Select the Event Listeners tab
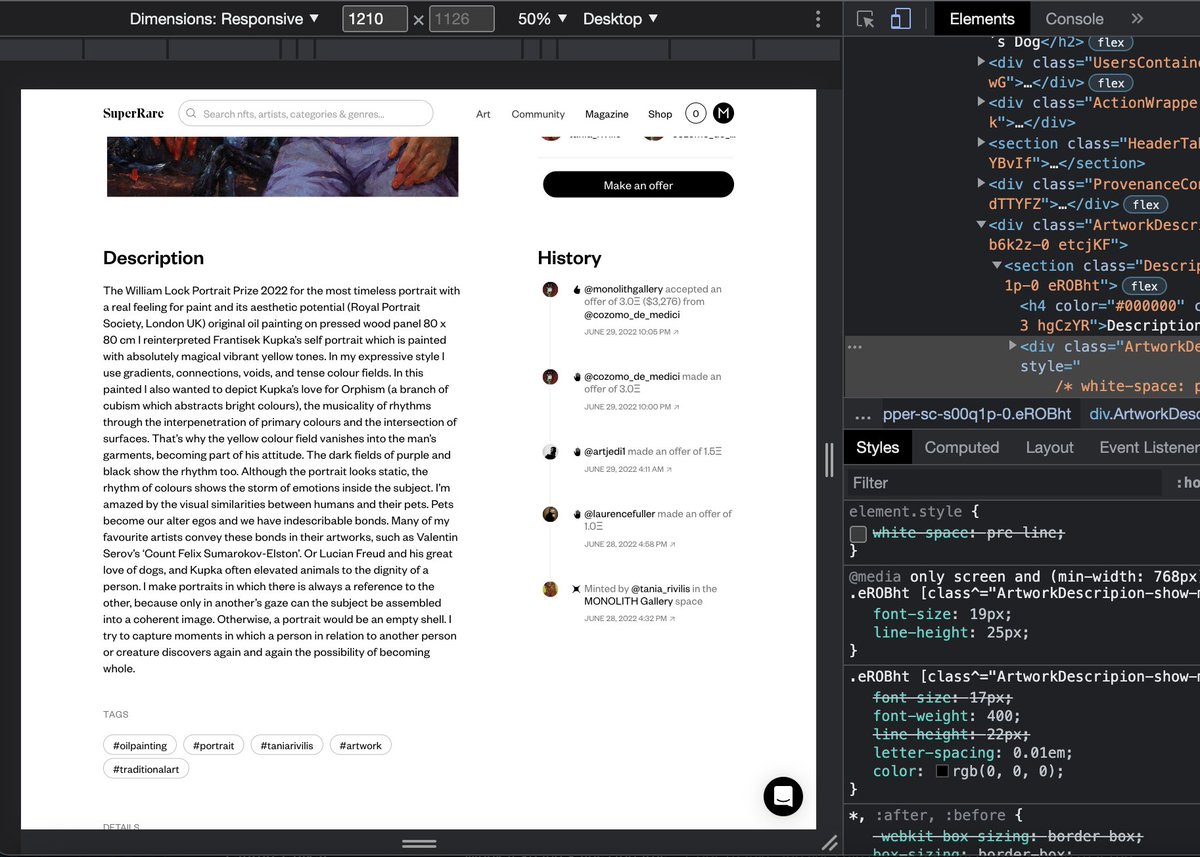 [x=1148, y=448]
